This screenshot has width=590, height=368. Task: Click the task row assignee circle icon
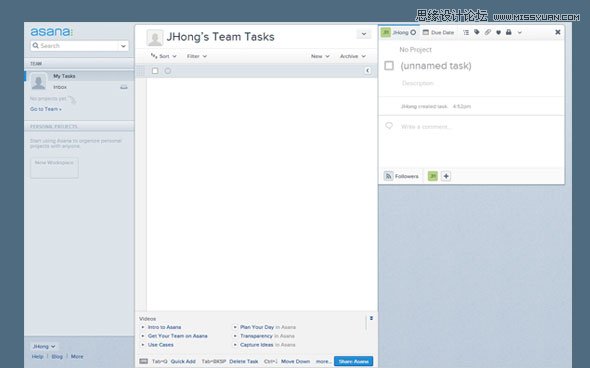click(x=168, y=71)
